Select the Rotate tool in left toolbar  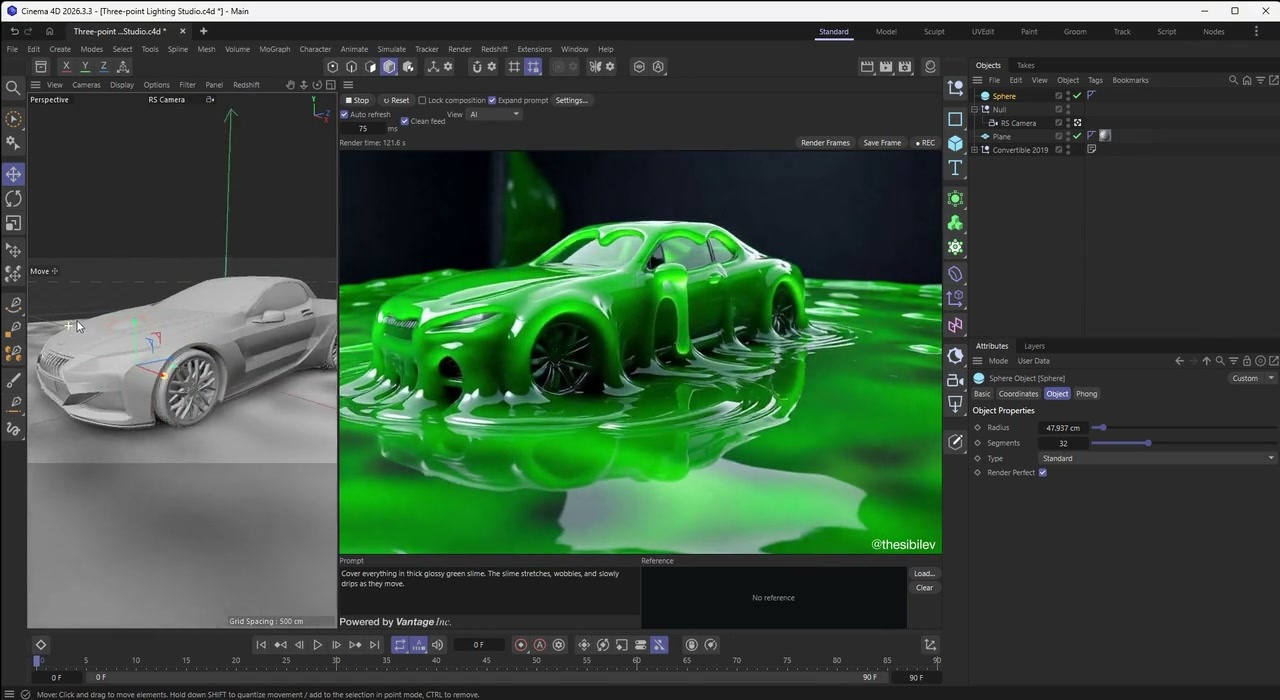[x=13, y=199]
